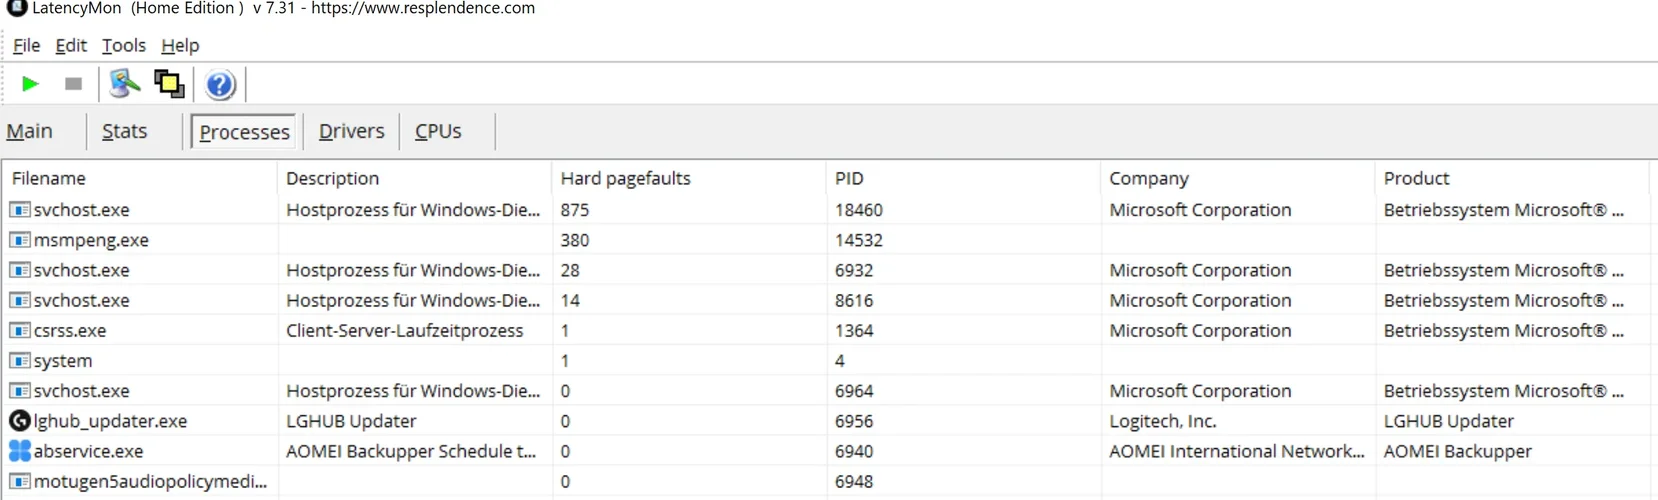Sort by Hard pagefaults column header
Image resolution: width=1658 pixels, height=500 pixels.
coord(689,178)
